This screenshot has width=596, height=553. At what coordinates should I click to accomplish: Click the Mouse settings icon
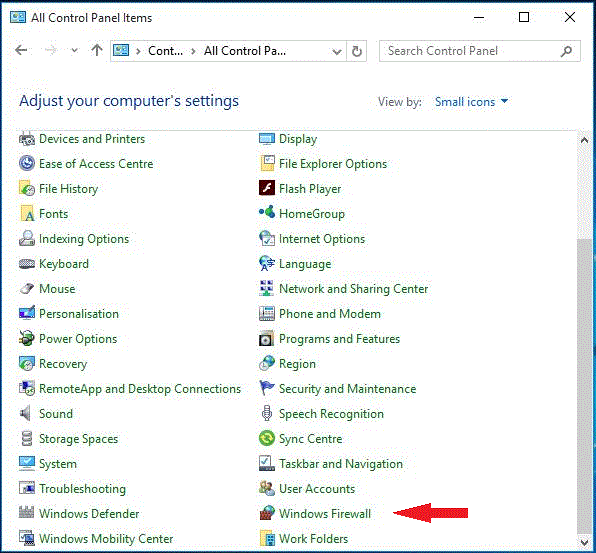pyautogui.click(x=27, y=288)
